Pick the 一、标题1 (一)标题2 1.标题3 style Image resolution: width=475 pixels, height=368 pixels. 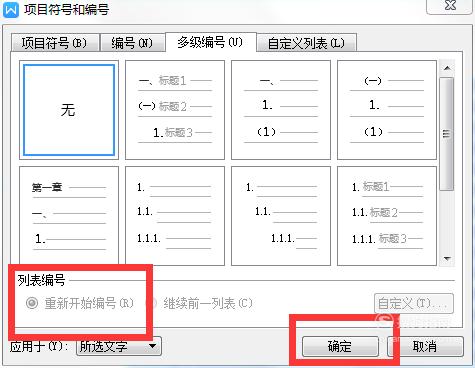[x=175, y=110]
